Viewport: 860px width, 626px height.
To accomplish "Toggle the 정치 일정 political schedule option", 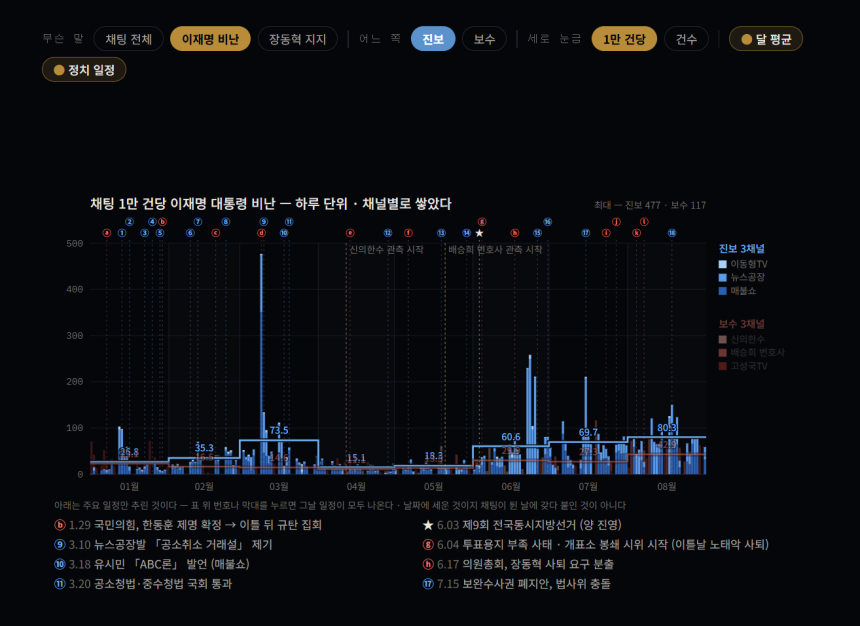I will point(84,70).
